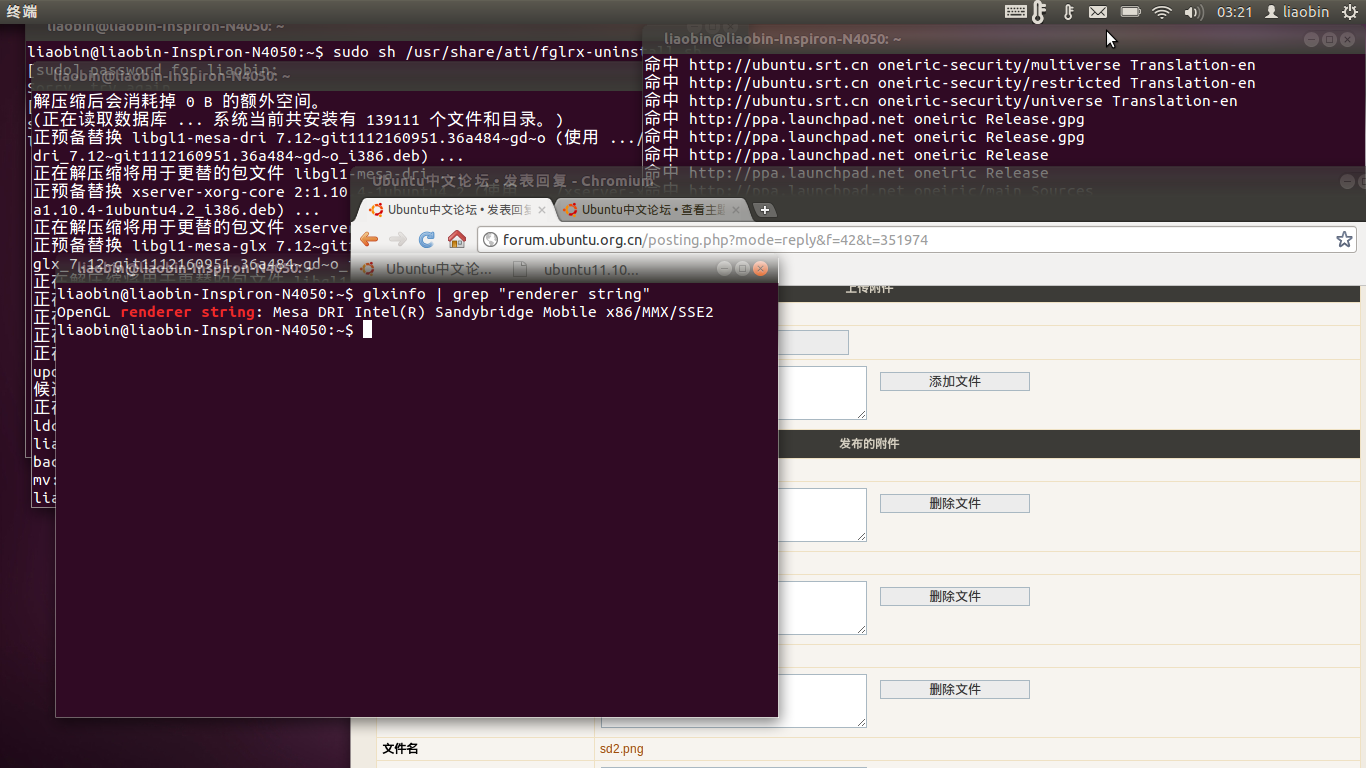Go to Chromium's home page
Viewport: 1366px width, 768px height.
click(457, 239)
